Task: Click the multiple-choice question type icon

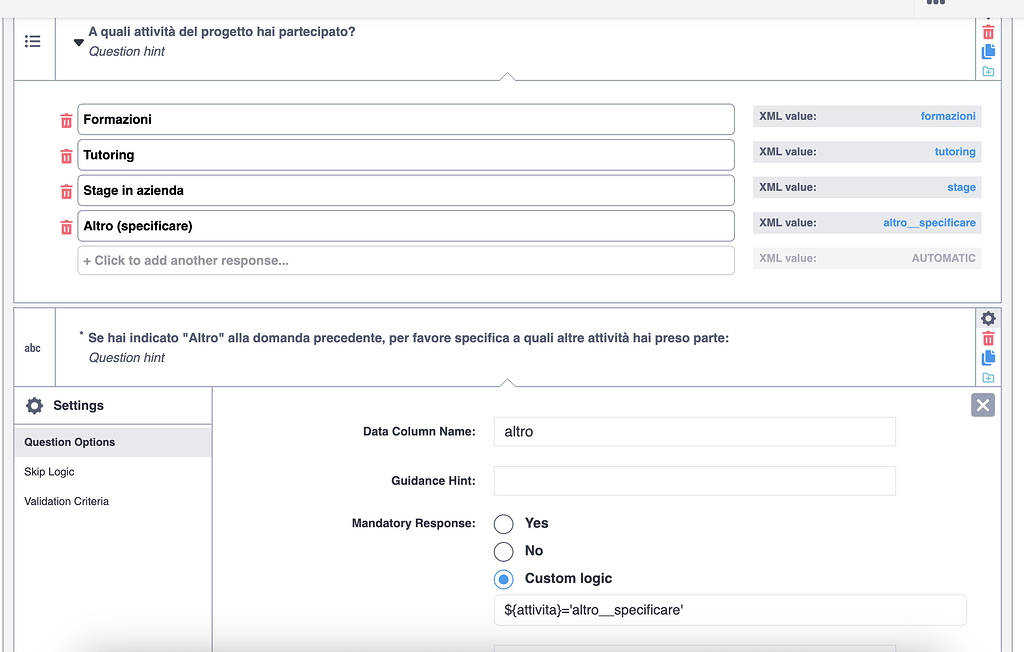Action: pos(33,41)
